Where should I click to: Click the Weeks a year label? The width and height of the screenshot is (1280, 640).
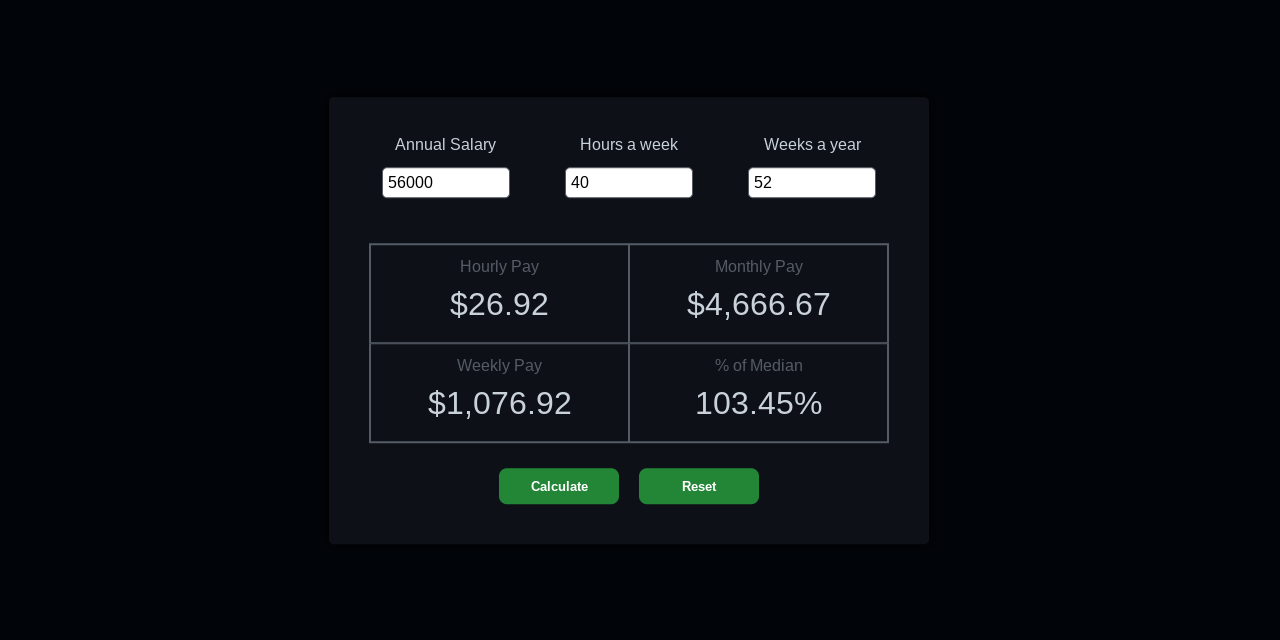(812, 145)
